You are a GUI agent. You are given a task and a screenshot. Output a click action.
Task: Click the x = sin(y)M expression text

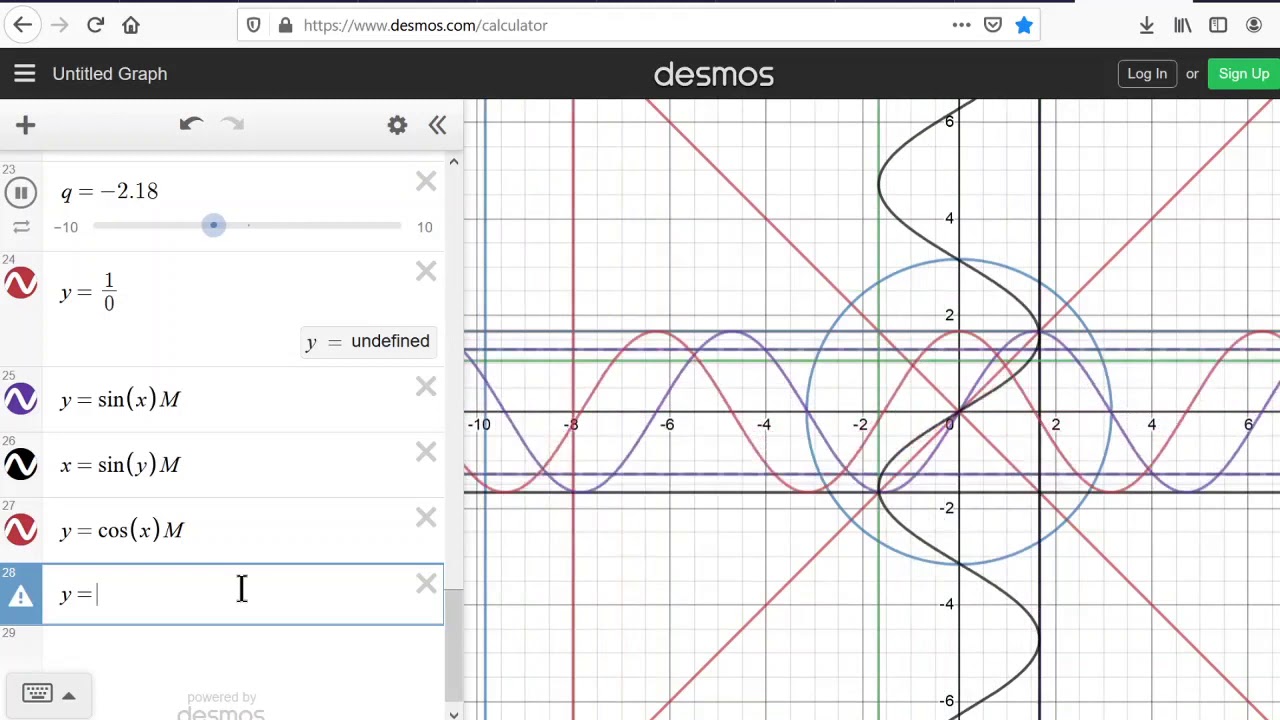coord(120,465)
